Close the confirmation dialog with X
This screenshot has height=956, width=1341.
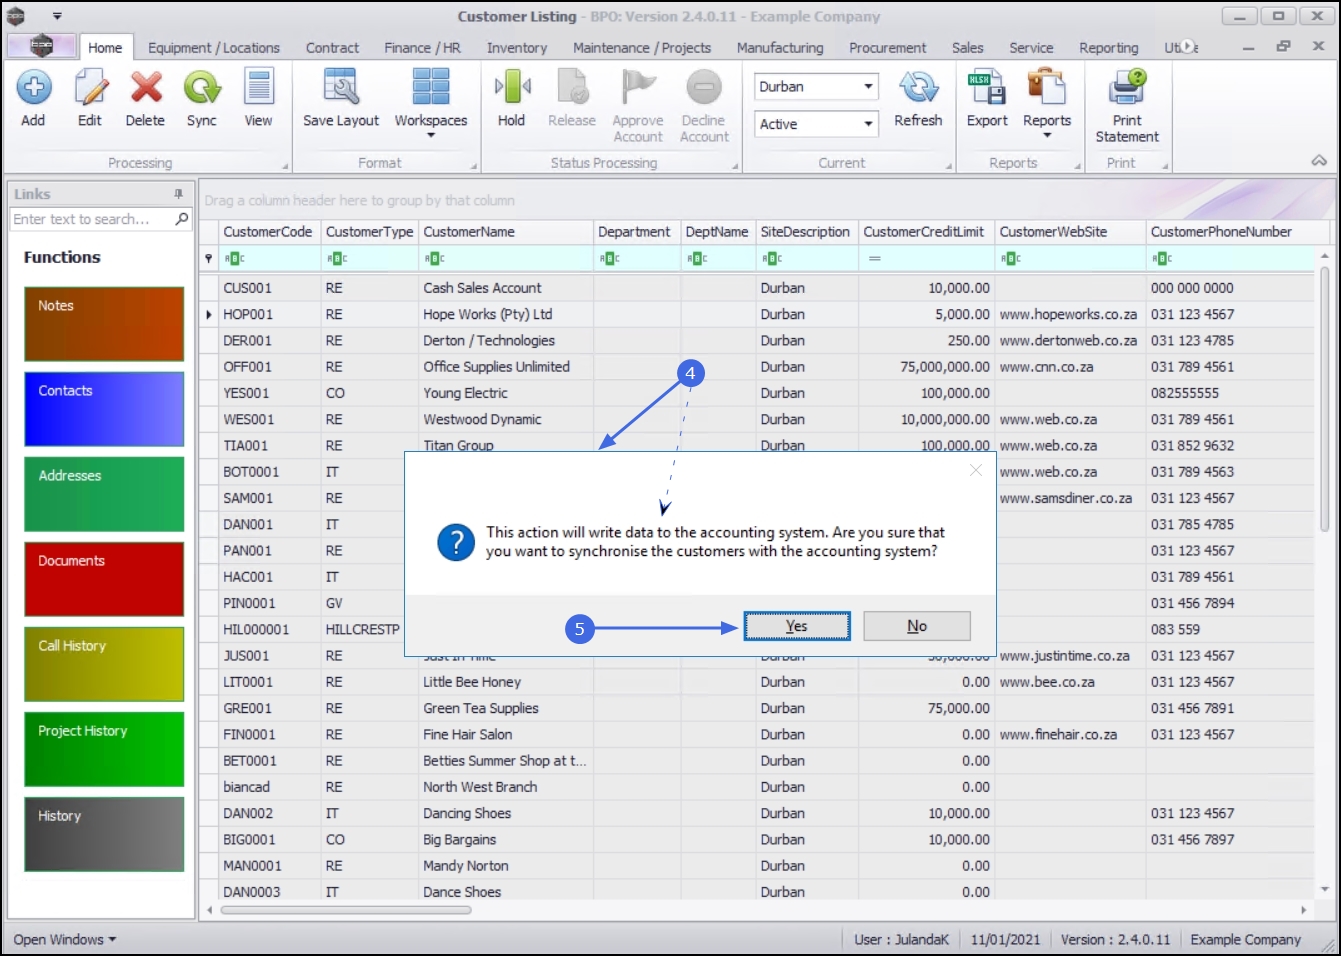click(976, 471)
